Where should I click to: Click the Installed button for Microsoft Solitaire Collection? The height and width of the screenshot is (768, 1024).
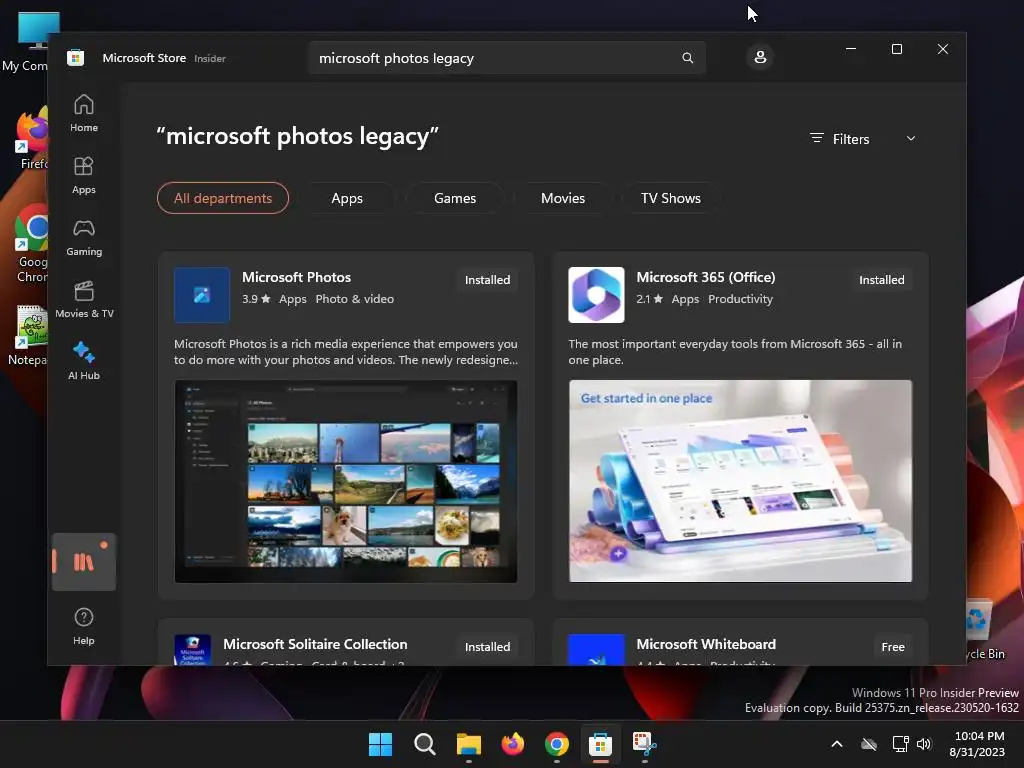[487, 647]
